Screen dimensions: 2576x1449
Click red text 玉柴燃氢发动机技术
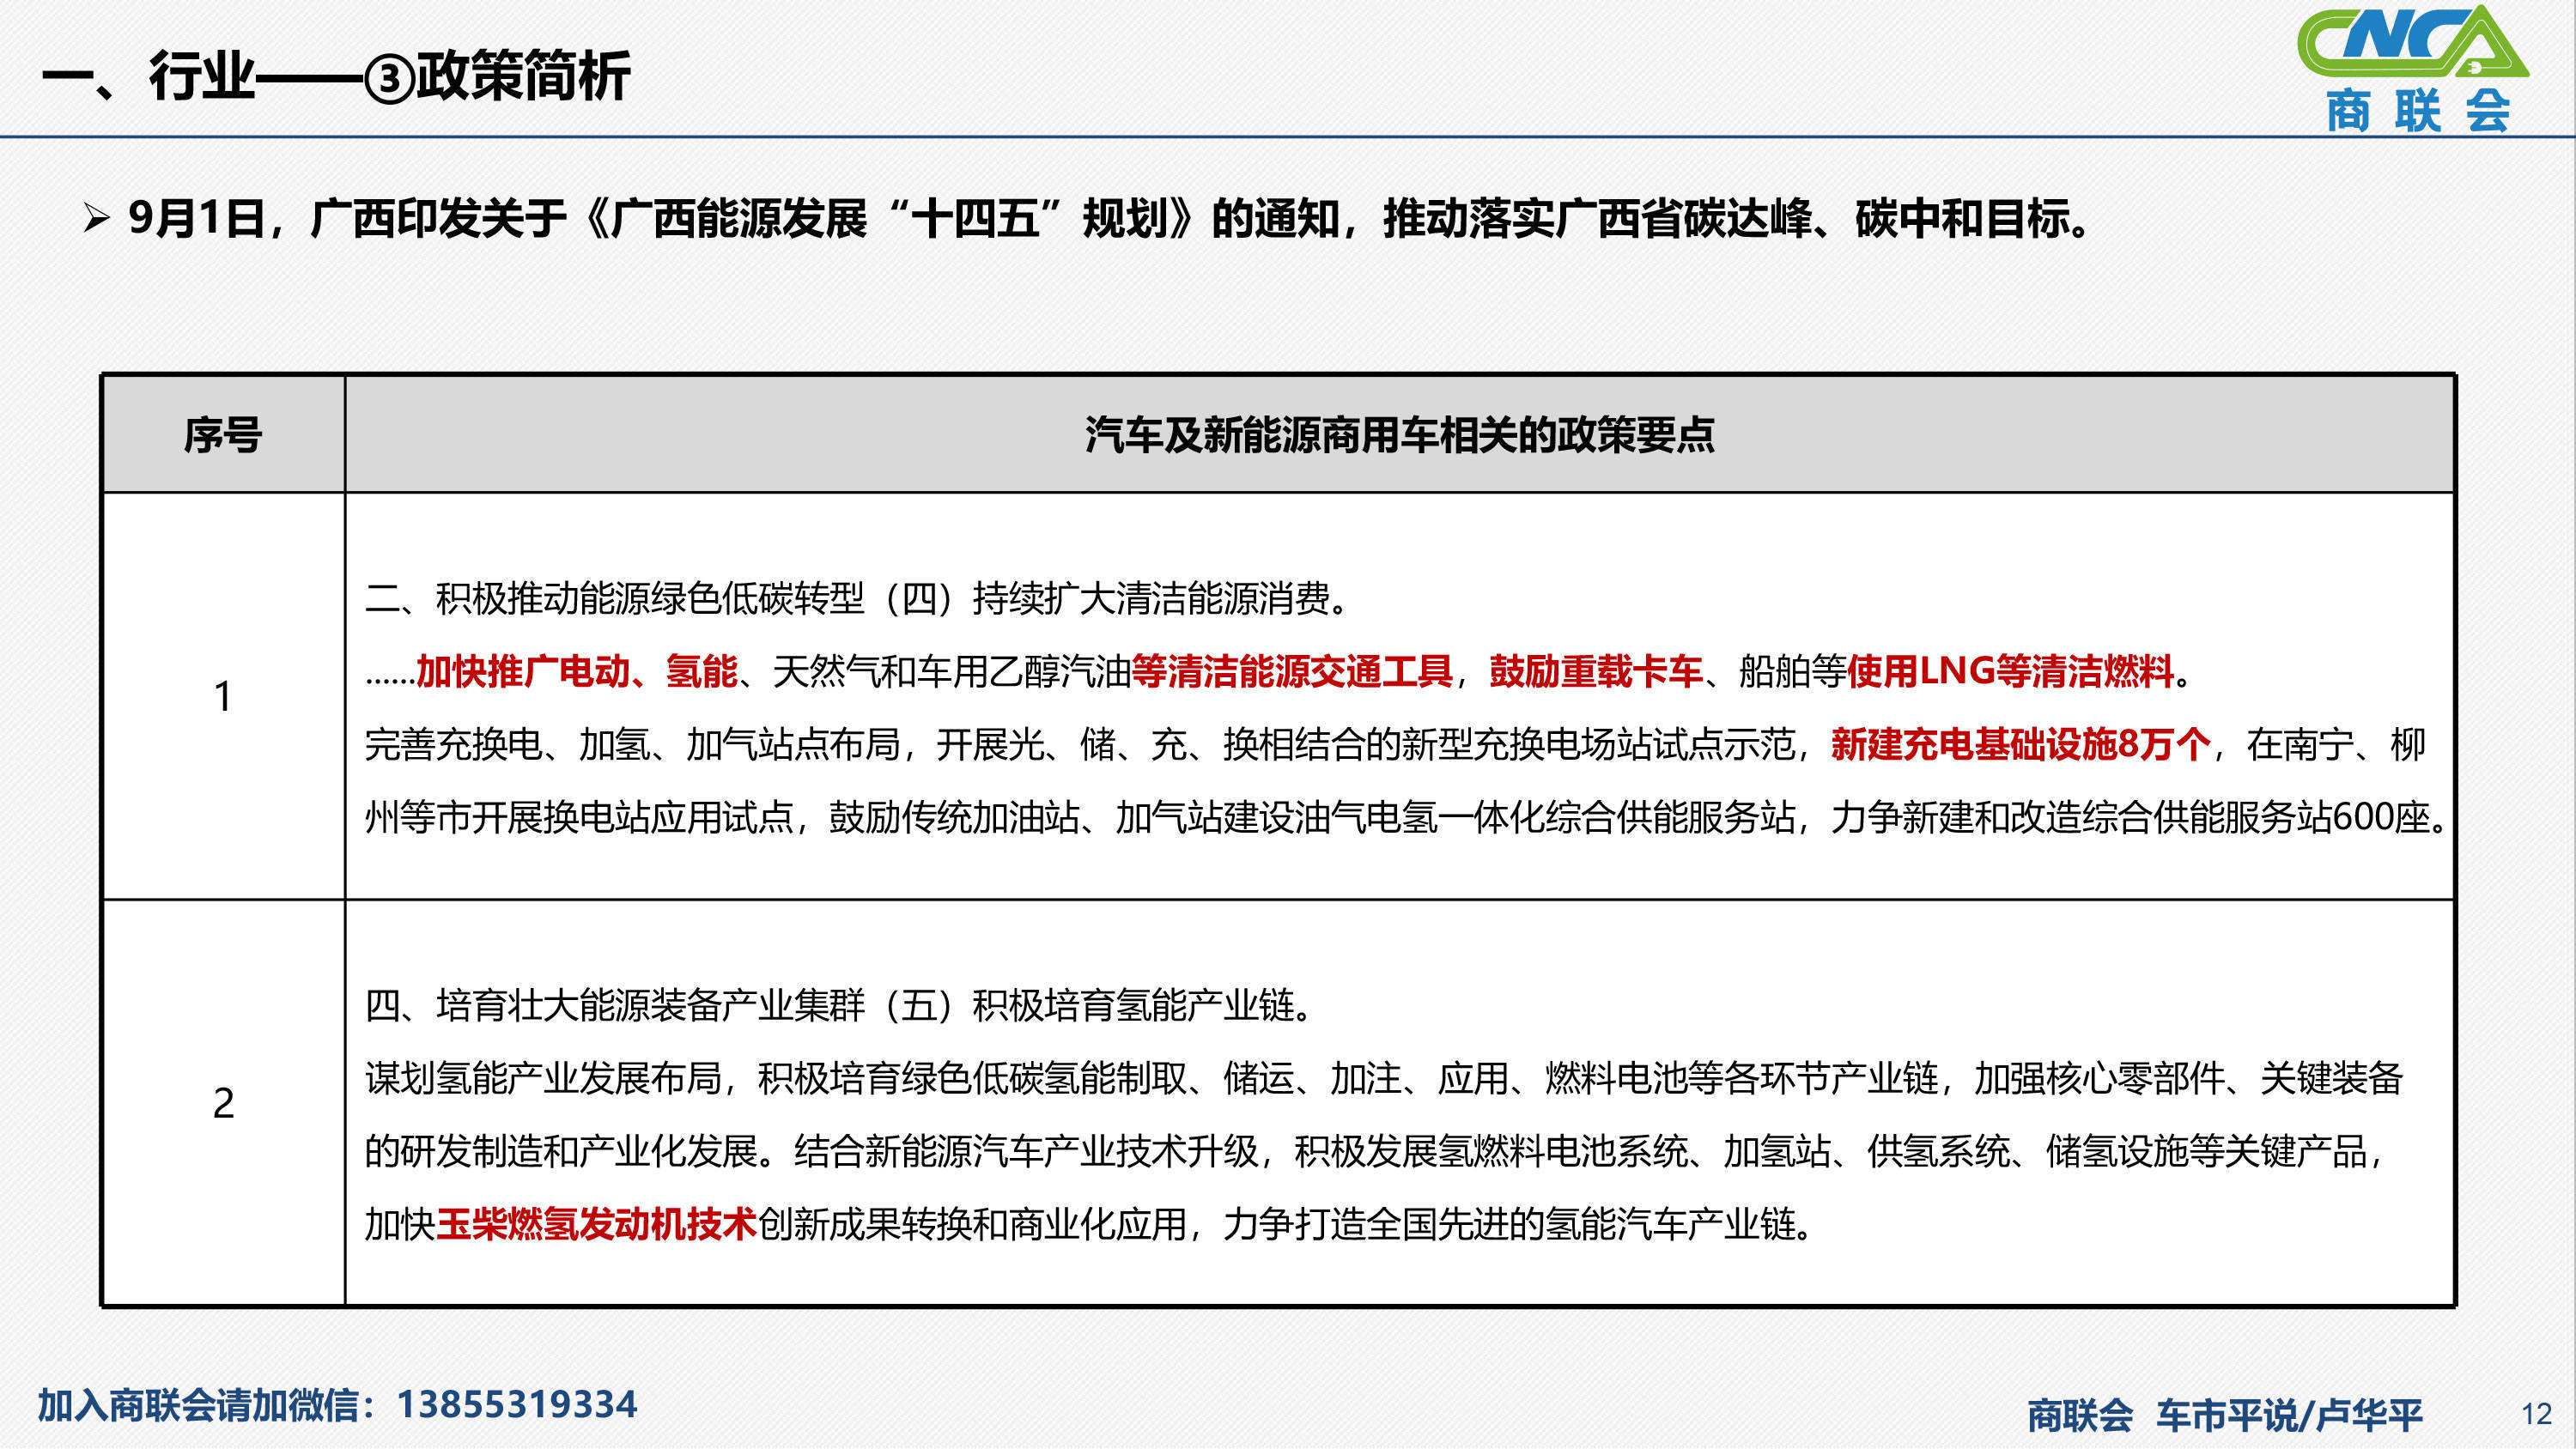[596, 1223]
